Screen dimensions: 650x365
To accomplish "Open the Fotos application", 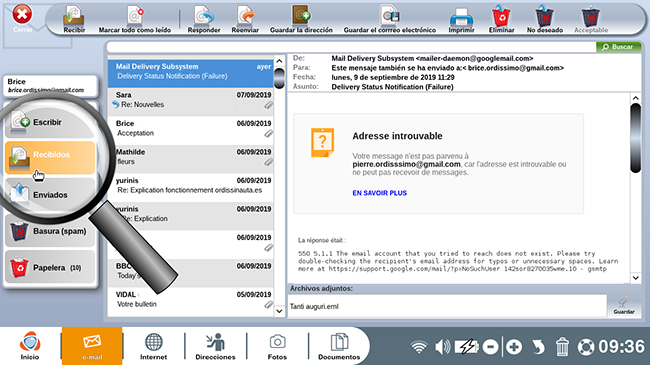I will [277, 346].
